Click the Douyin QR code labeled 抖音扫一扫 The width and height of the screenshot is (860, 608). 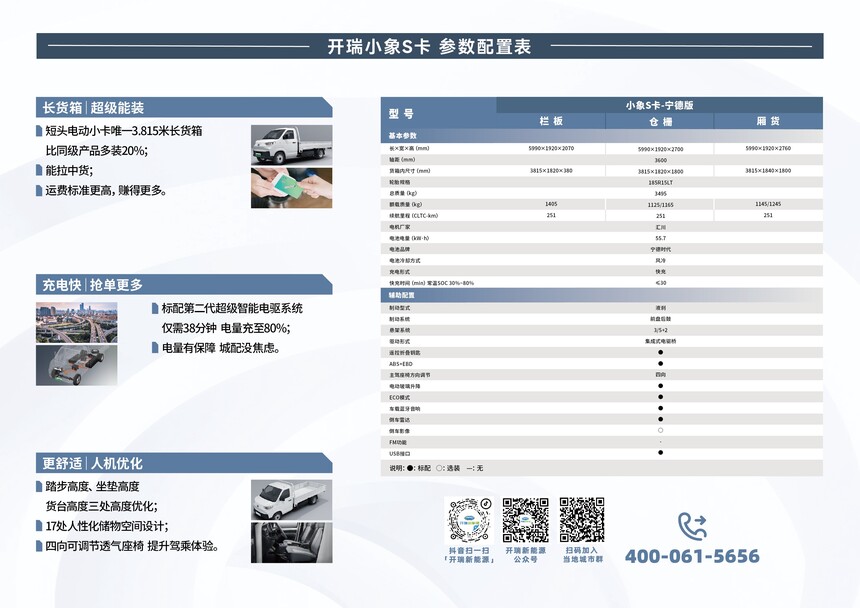coord(469,521)
